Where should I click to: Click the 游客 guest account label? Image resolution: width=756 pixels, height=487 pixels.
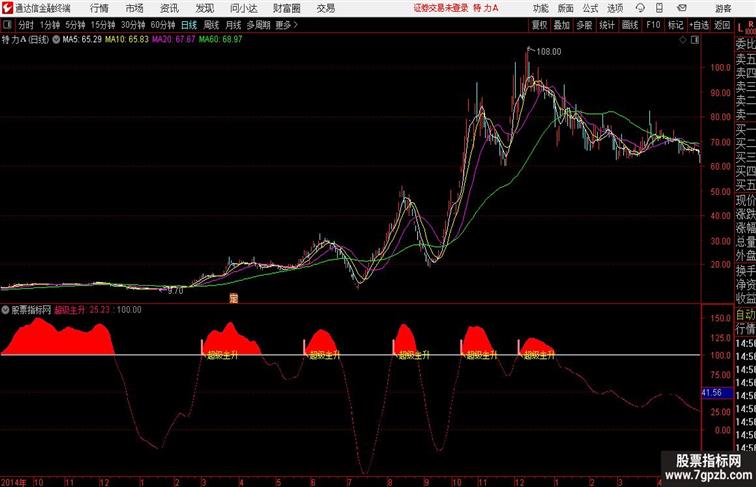coord(723,8)
